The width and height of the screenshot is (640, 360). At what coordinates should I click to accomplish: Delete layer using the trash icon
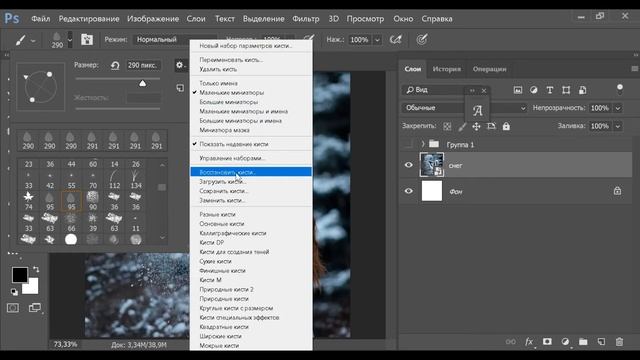point(619,342)
